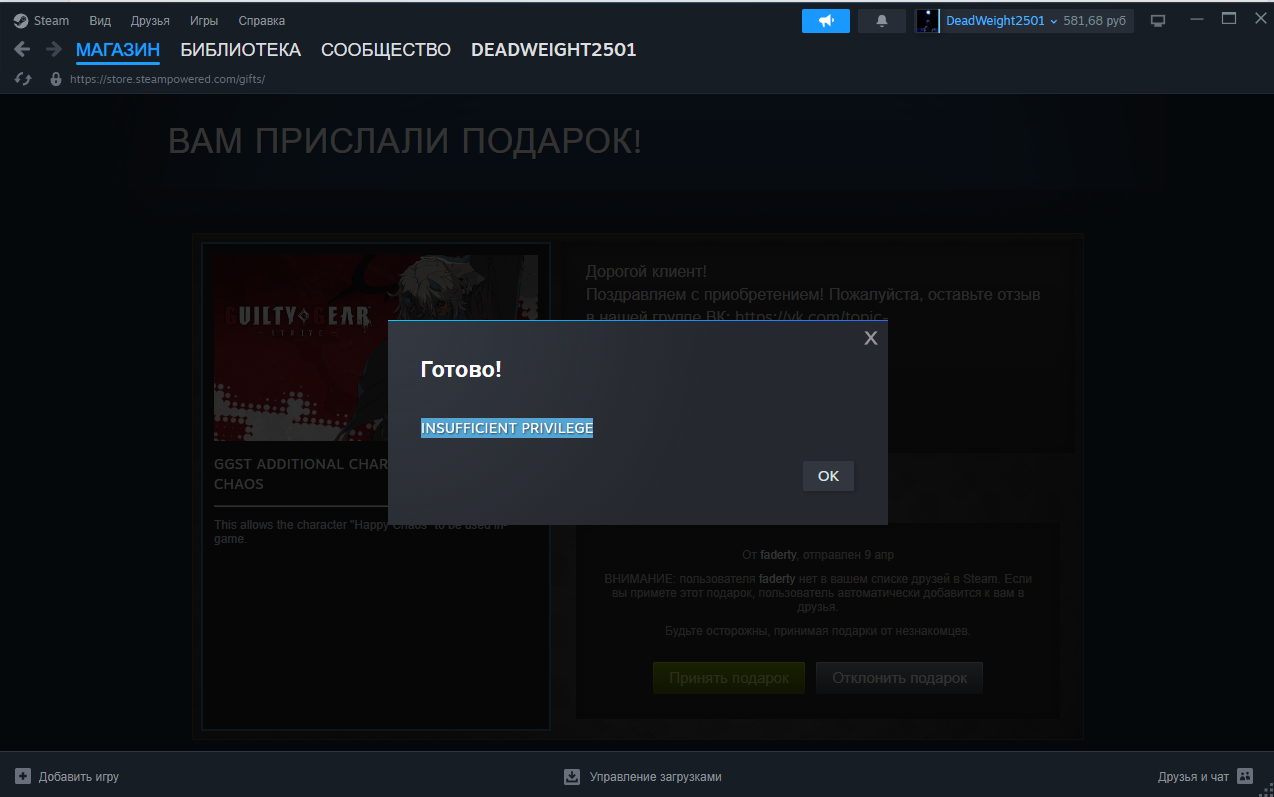Click the ВАМ ПРИСЛАЛИ ПОДАРОК! heading

click(x=405, y=142)
